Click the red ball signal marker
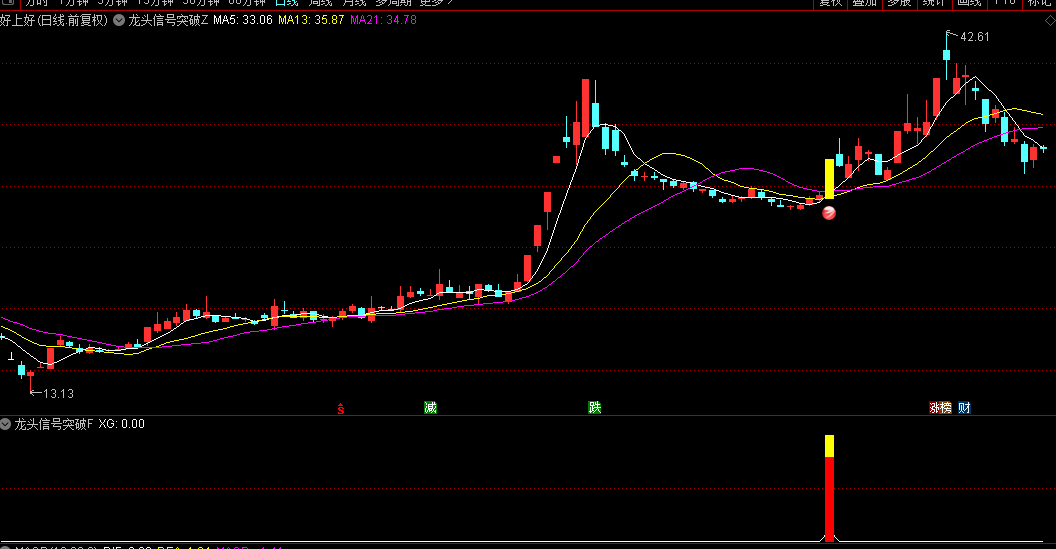The height and width of the screenshot is (549, 1056). 829,214
